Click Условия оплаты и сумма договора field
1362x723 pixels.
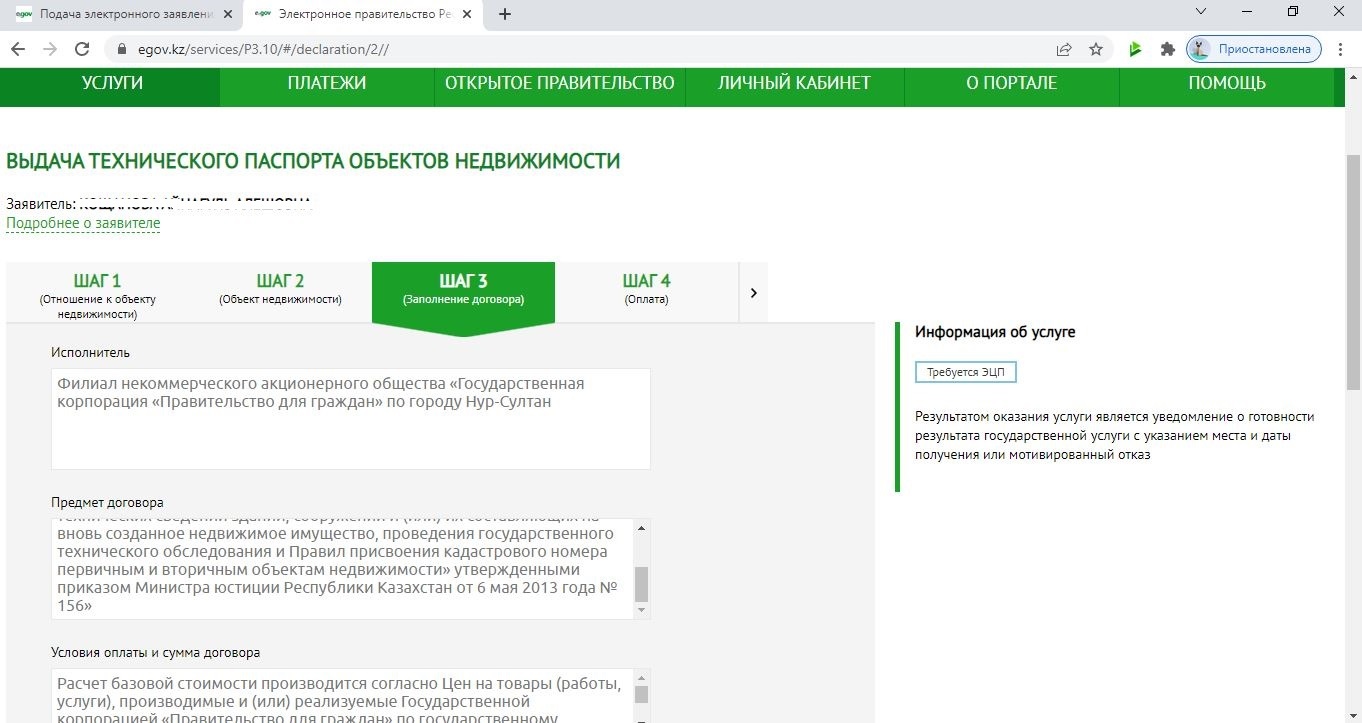coord(343,696)
